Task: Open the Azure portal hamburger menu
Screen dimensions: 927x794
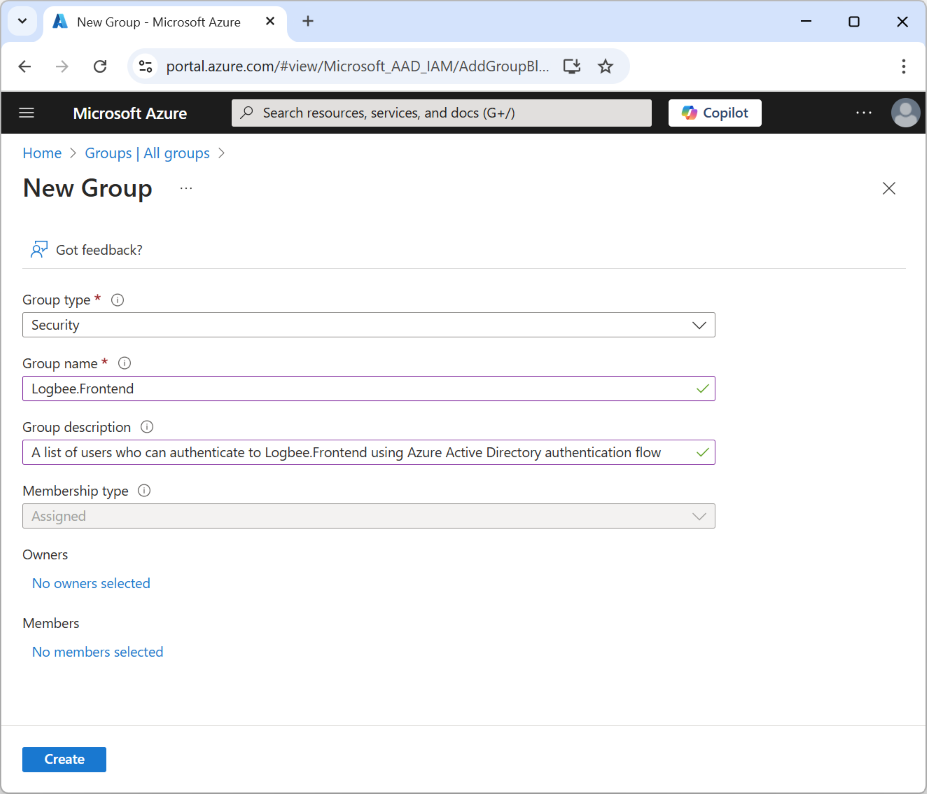Action: click(27, 113)
